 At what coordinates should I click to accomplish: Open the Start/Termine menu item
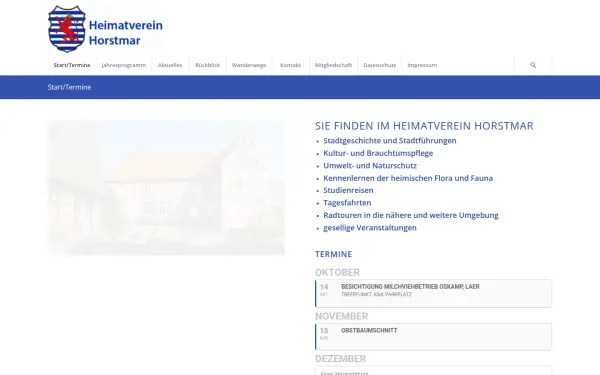[72, 65]
